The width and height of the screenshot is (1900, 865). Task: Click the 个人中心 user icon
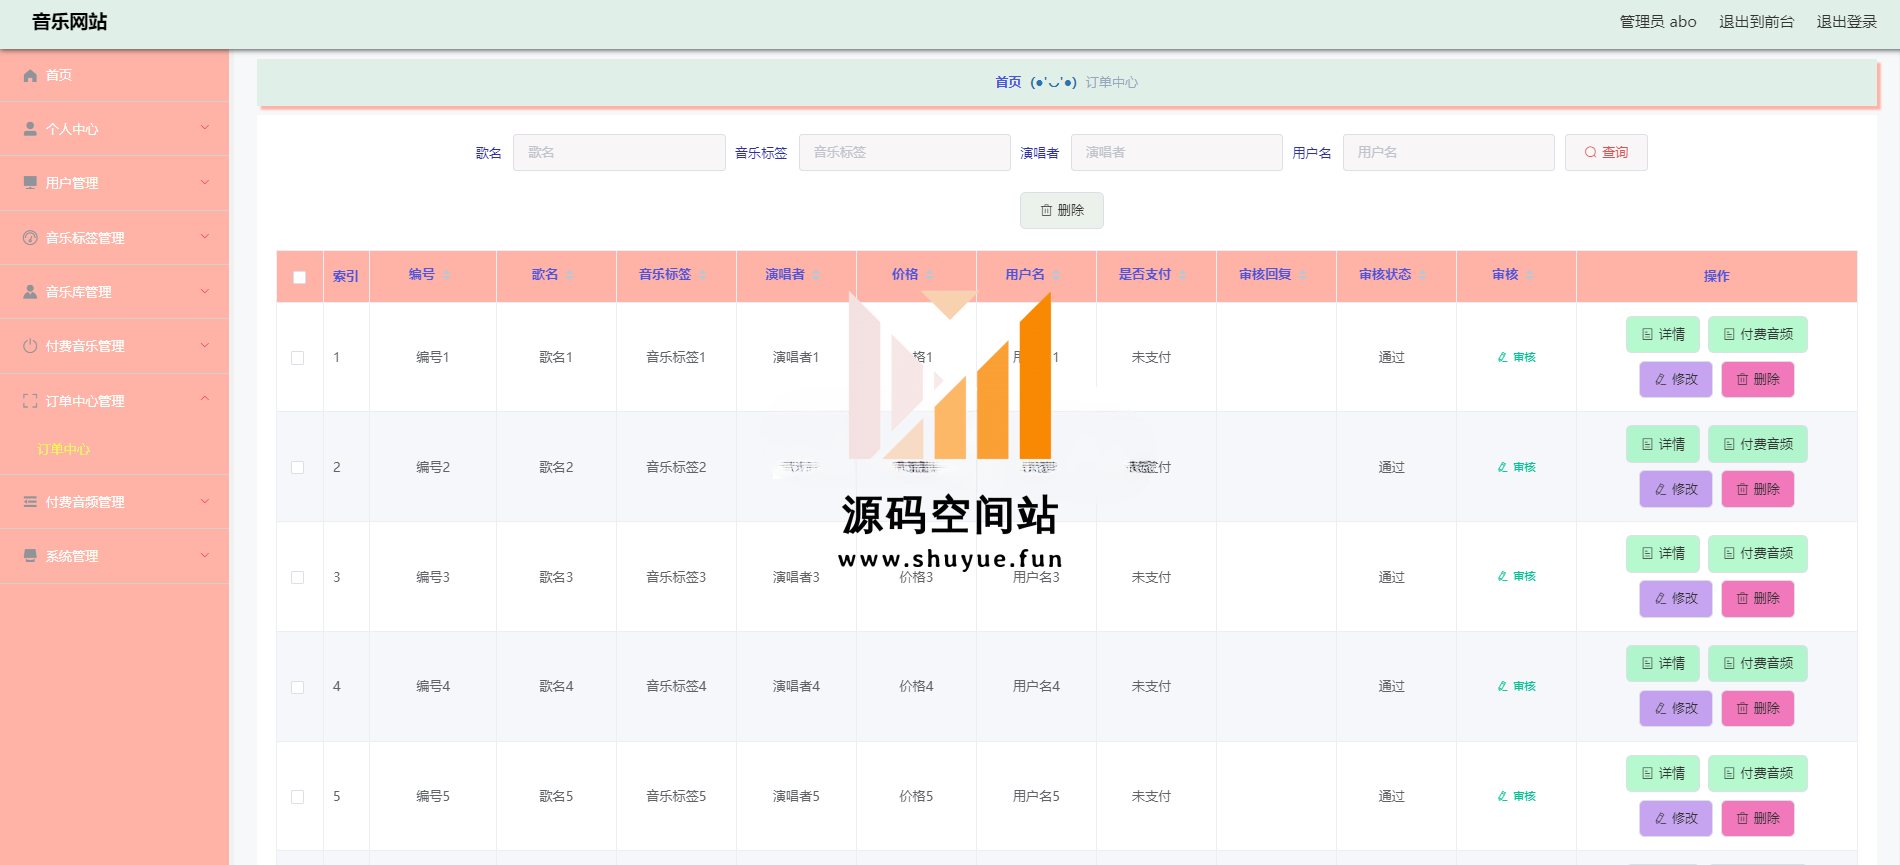30,129
